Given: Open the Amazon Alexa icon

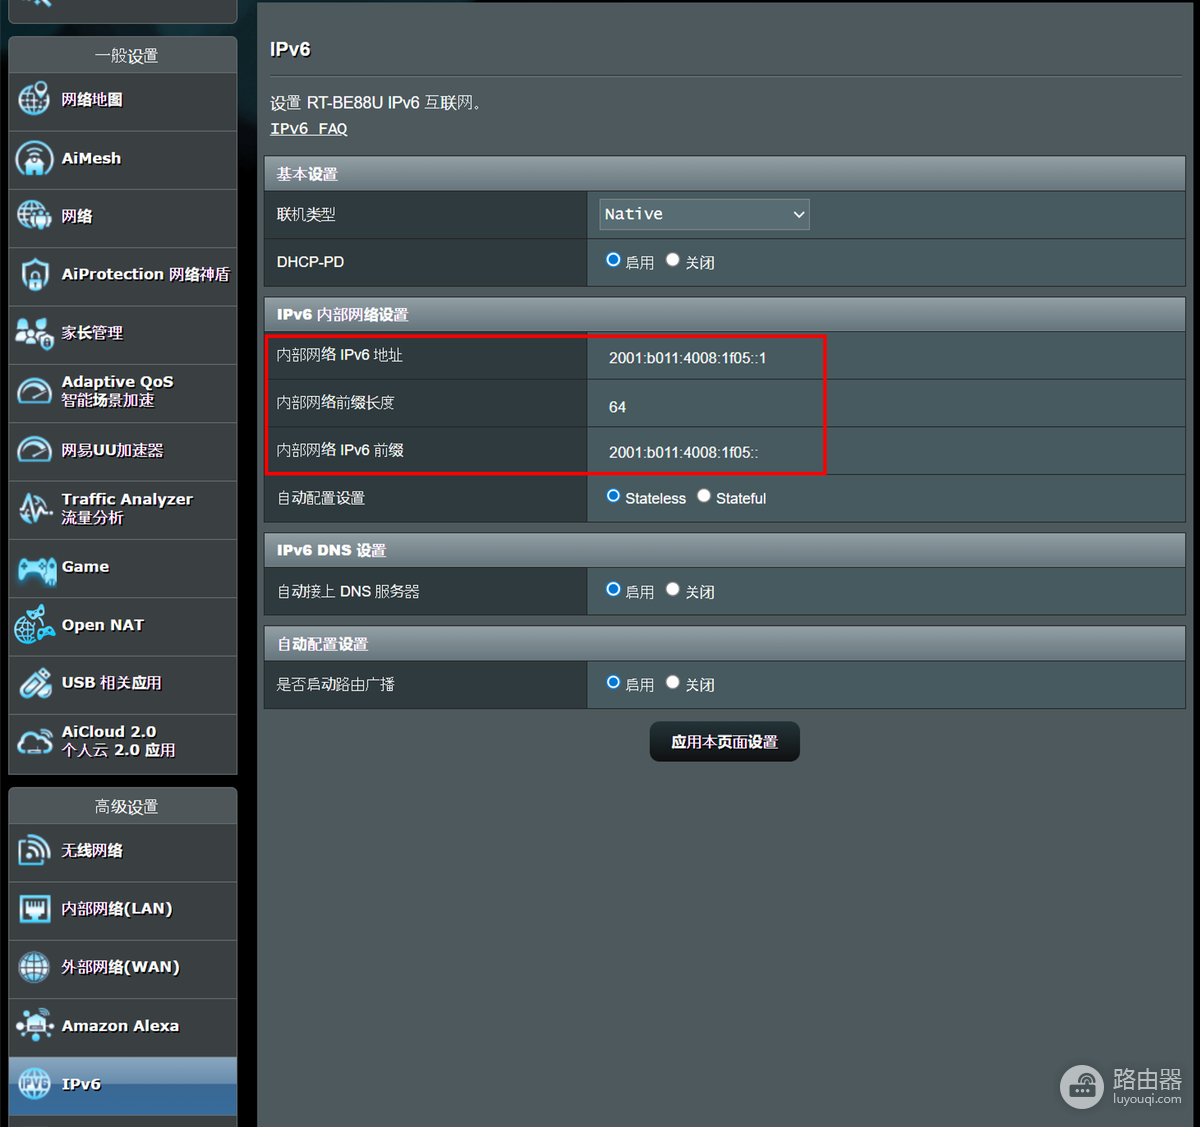Looking at the screenshot, I should (34, 1025).
